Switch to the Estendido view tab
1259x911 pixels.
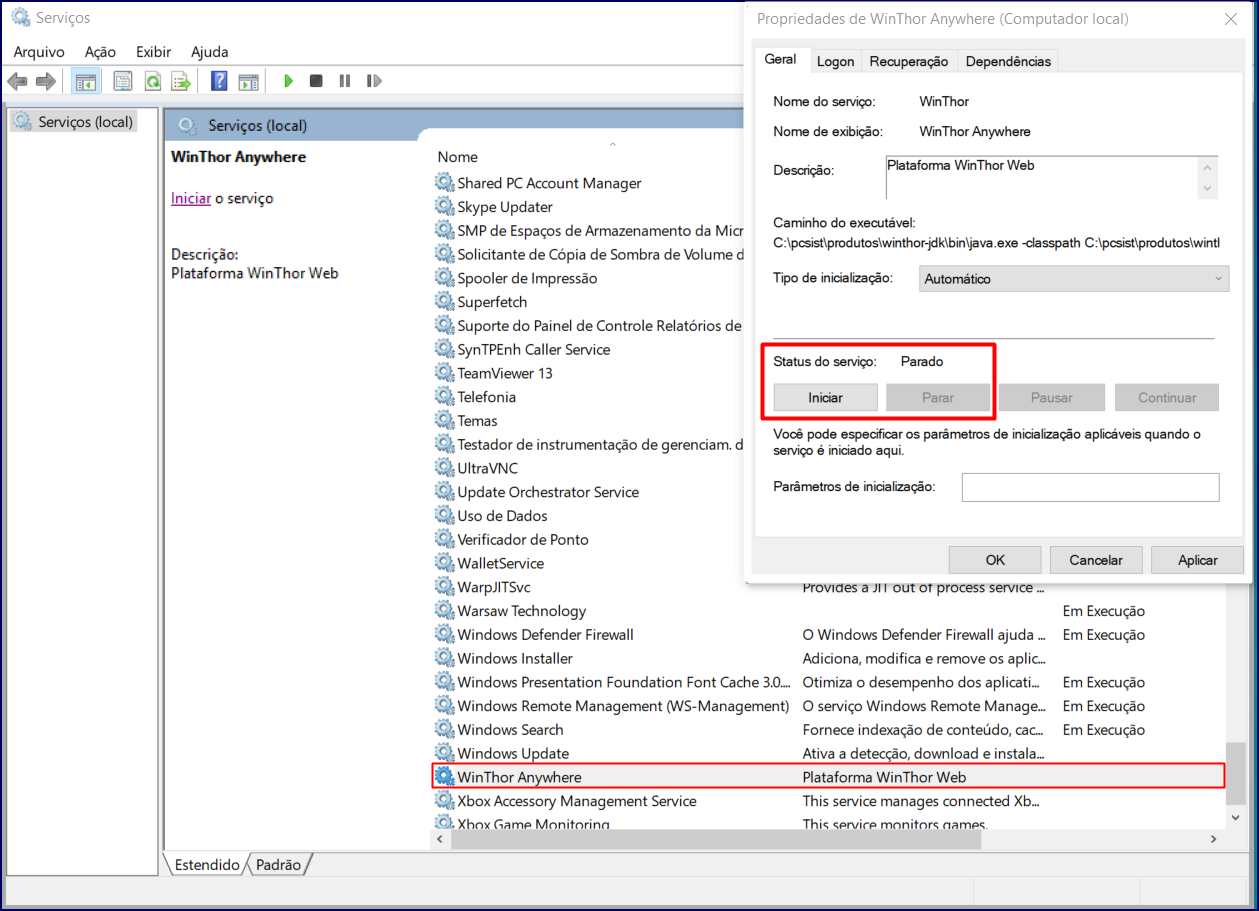pyautogui.click(x=207, y=865)
